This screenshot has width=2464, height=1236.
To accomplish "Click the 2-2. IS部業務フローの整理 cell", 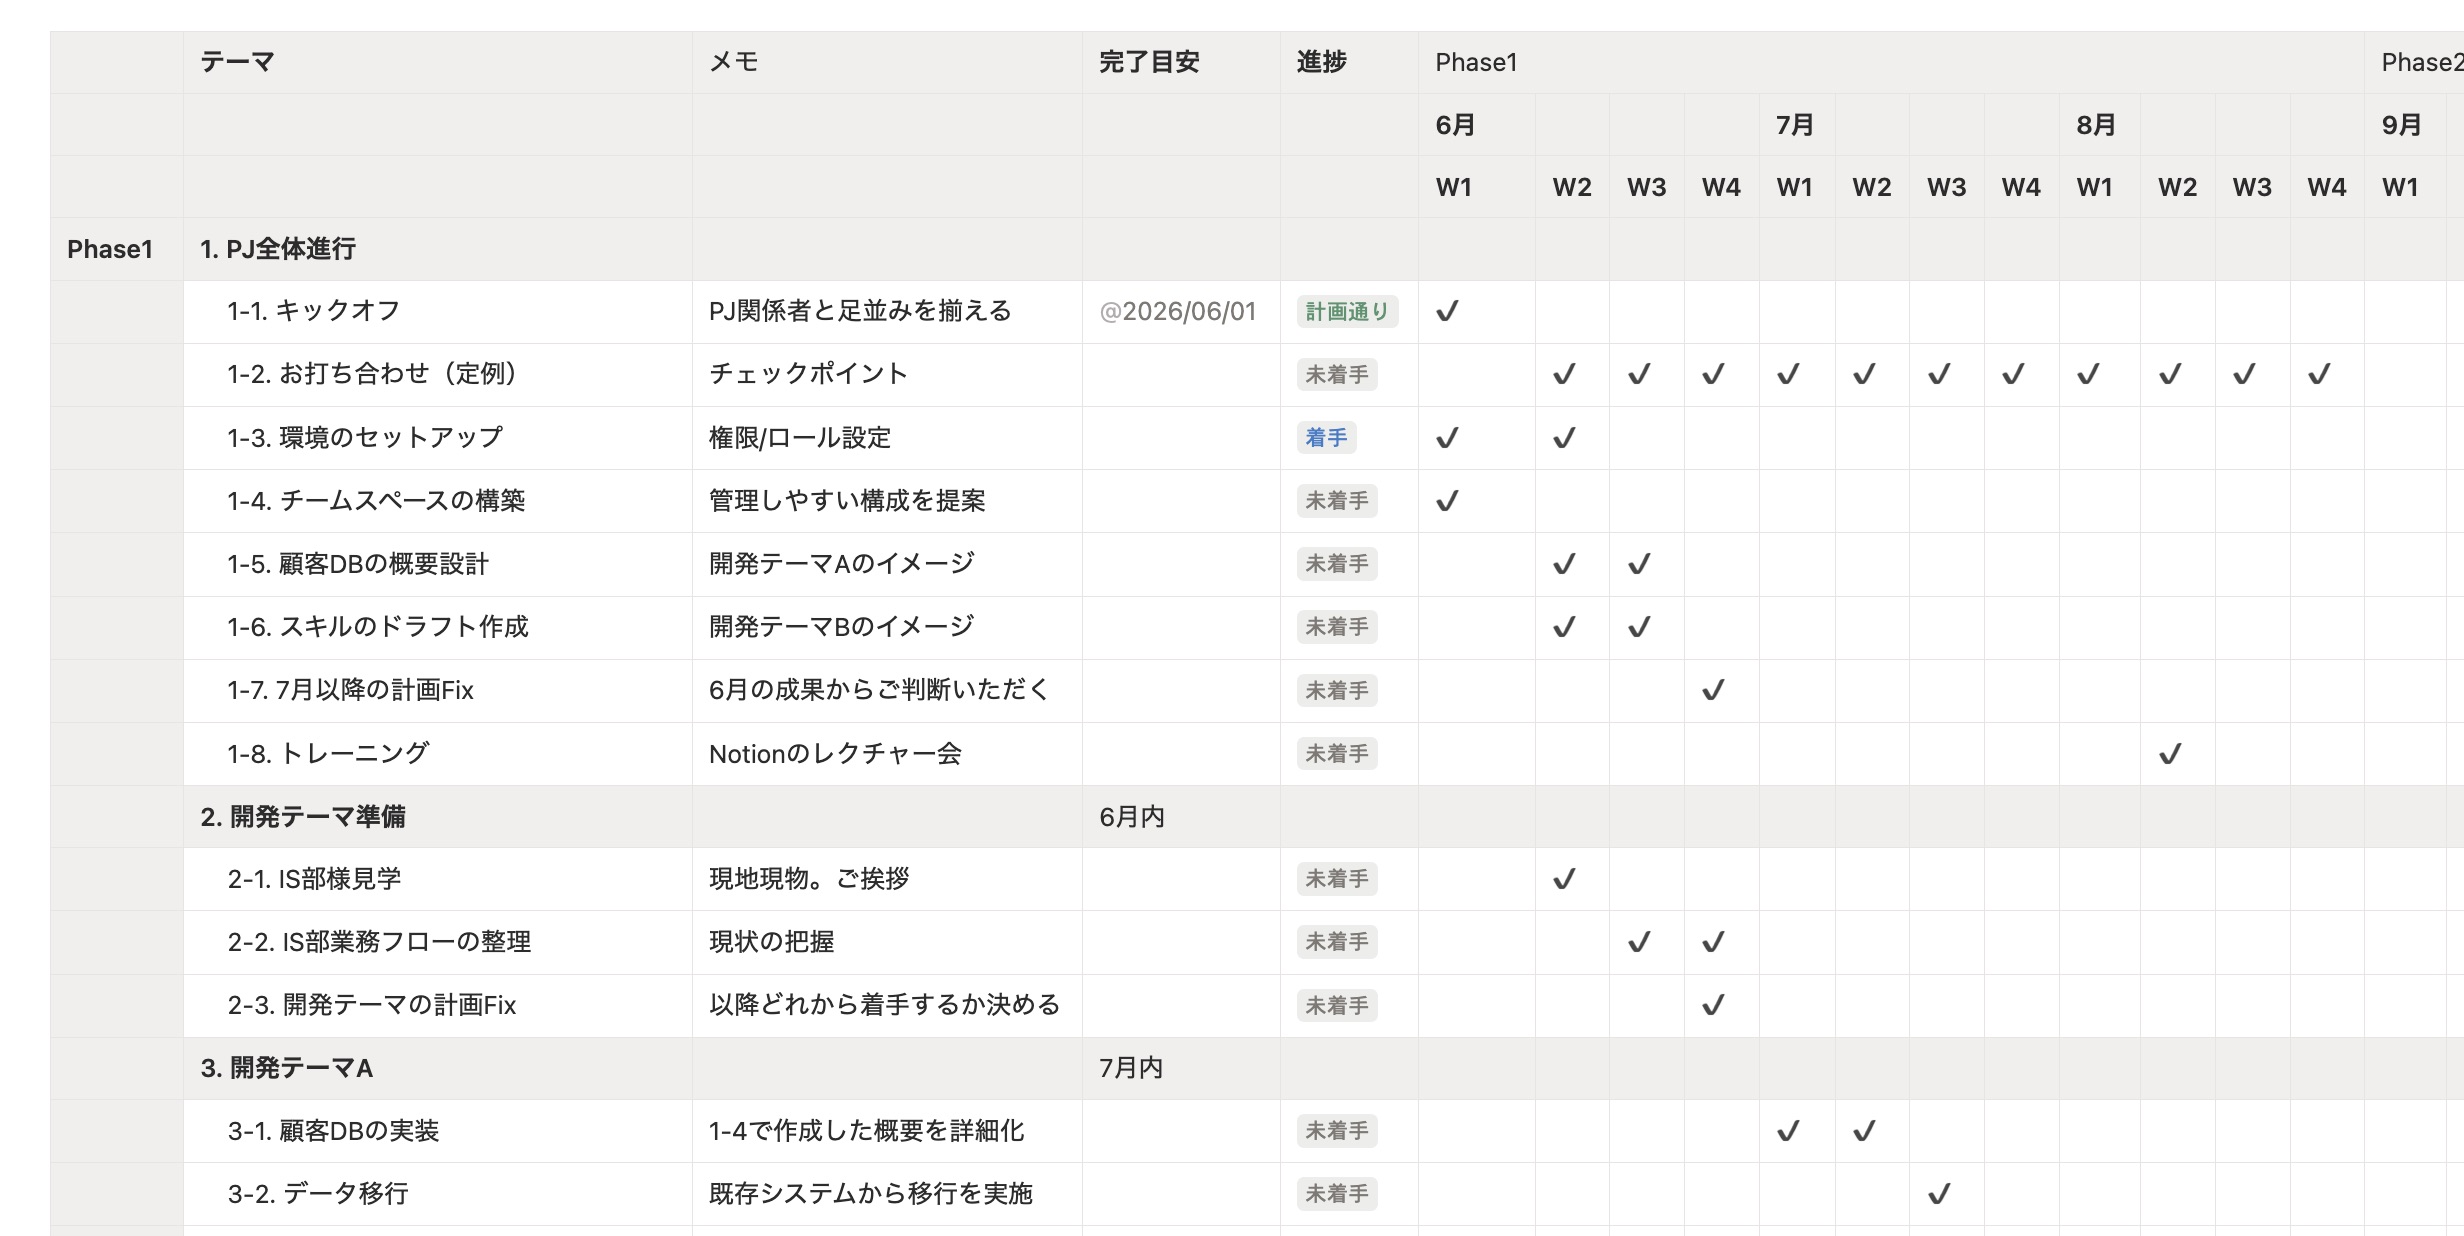I will click(x=437, y=942).
